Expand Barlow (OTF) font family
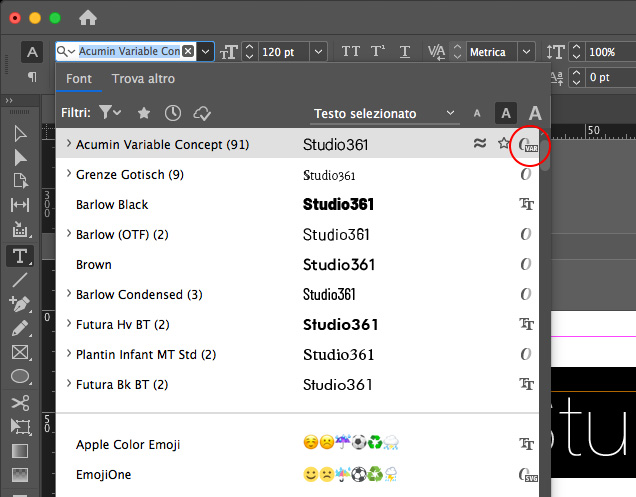 coord(69,233)
